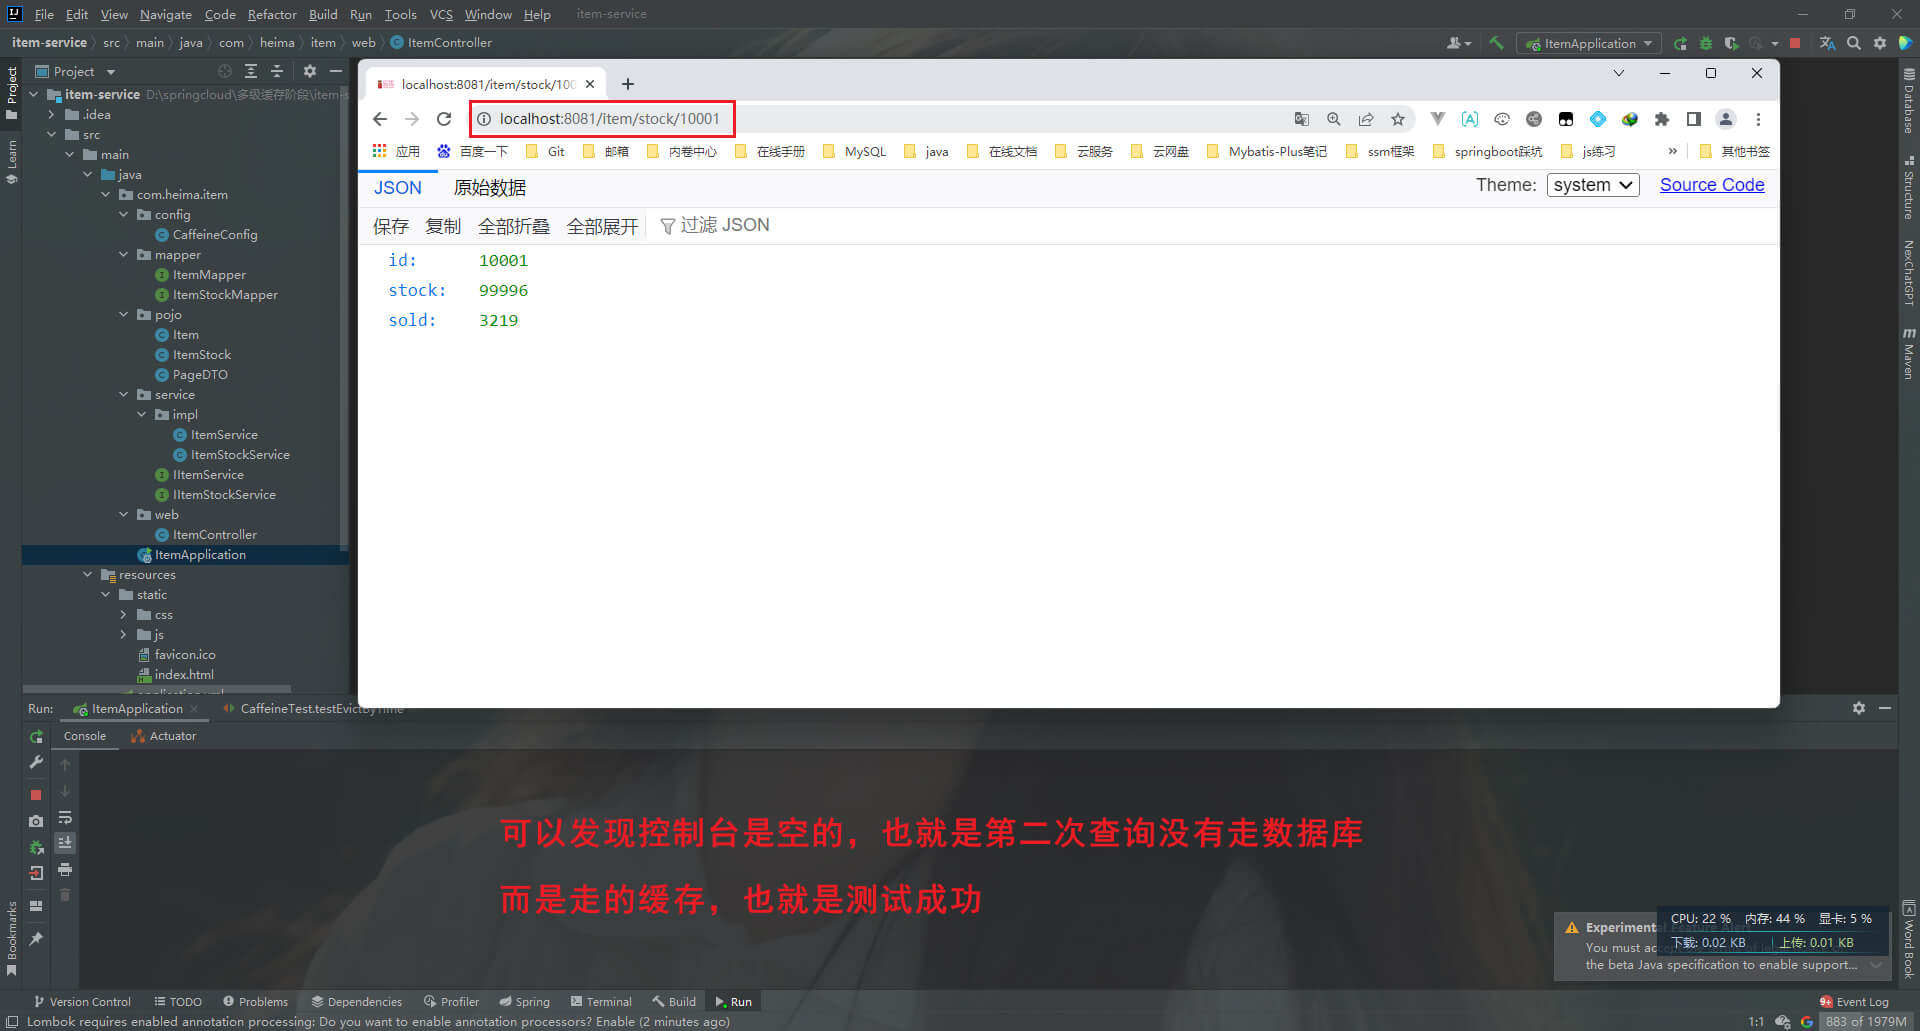Collapse the mapper folder in project tree

tap(124, 254)
